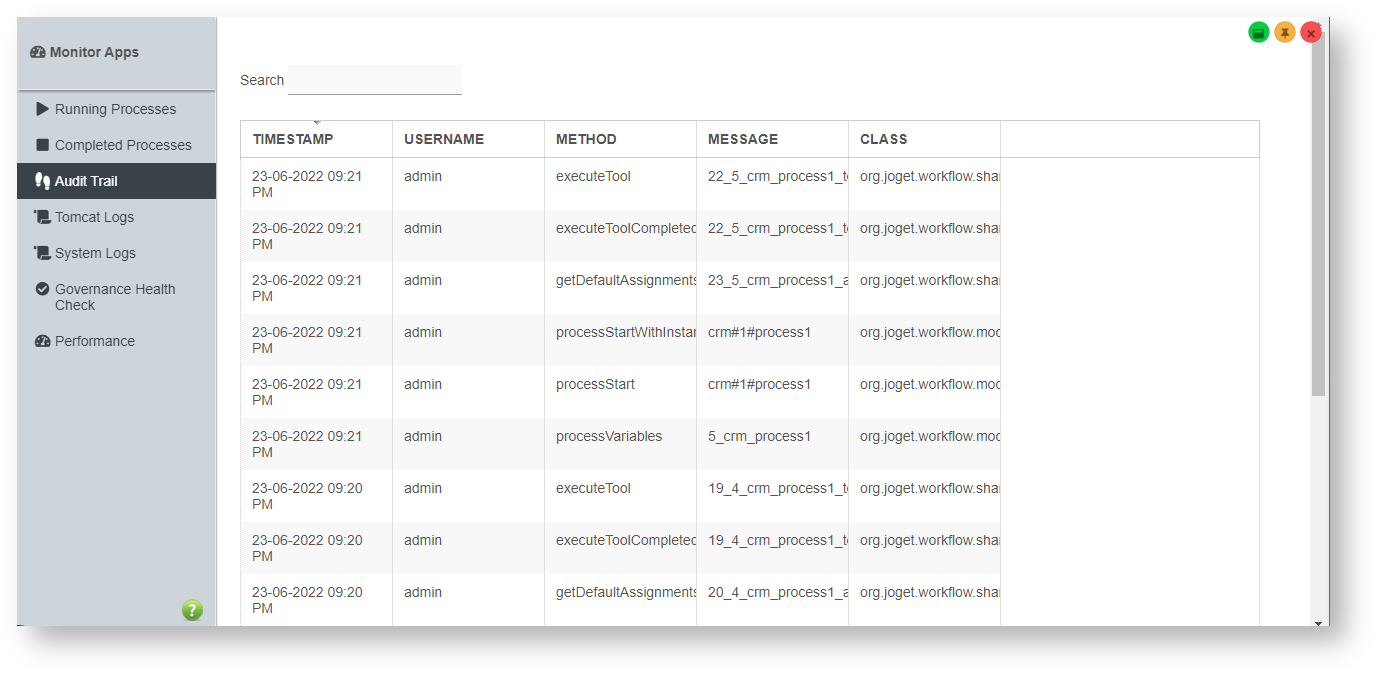Sort table by USERNAME column header
Screen dimensions: 1378x674
tap(444, 139)
